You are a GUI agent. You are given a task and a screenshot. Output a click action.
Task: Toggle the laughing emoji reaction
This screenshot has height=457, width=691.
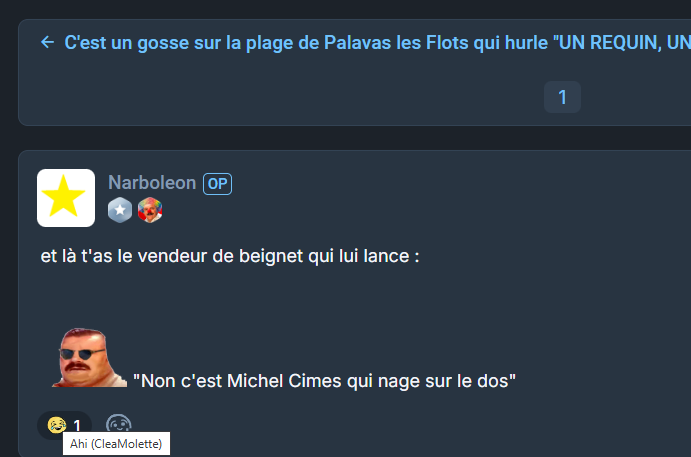57,425
